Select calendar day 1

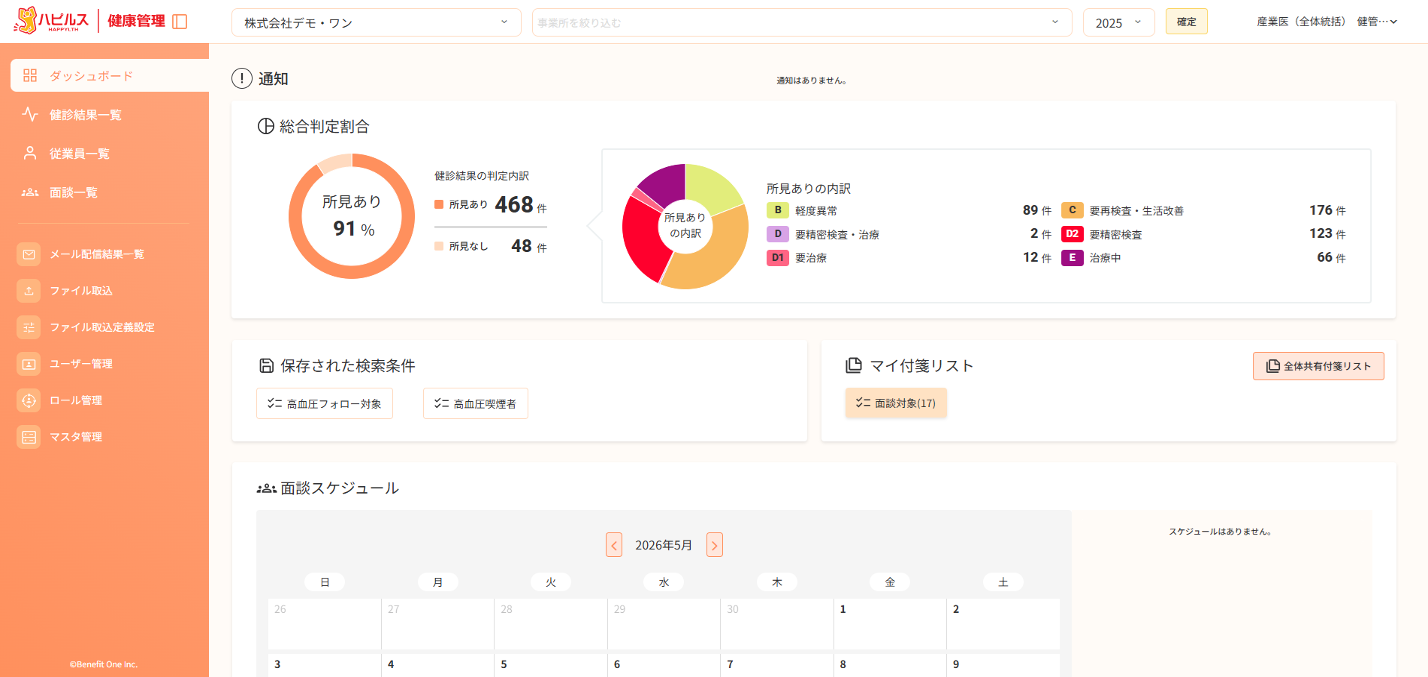click(x=890, y=624)
